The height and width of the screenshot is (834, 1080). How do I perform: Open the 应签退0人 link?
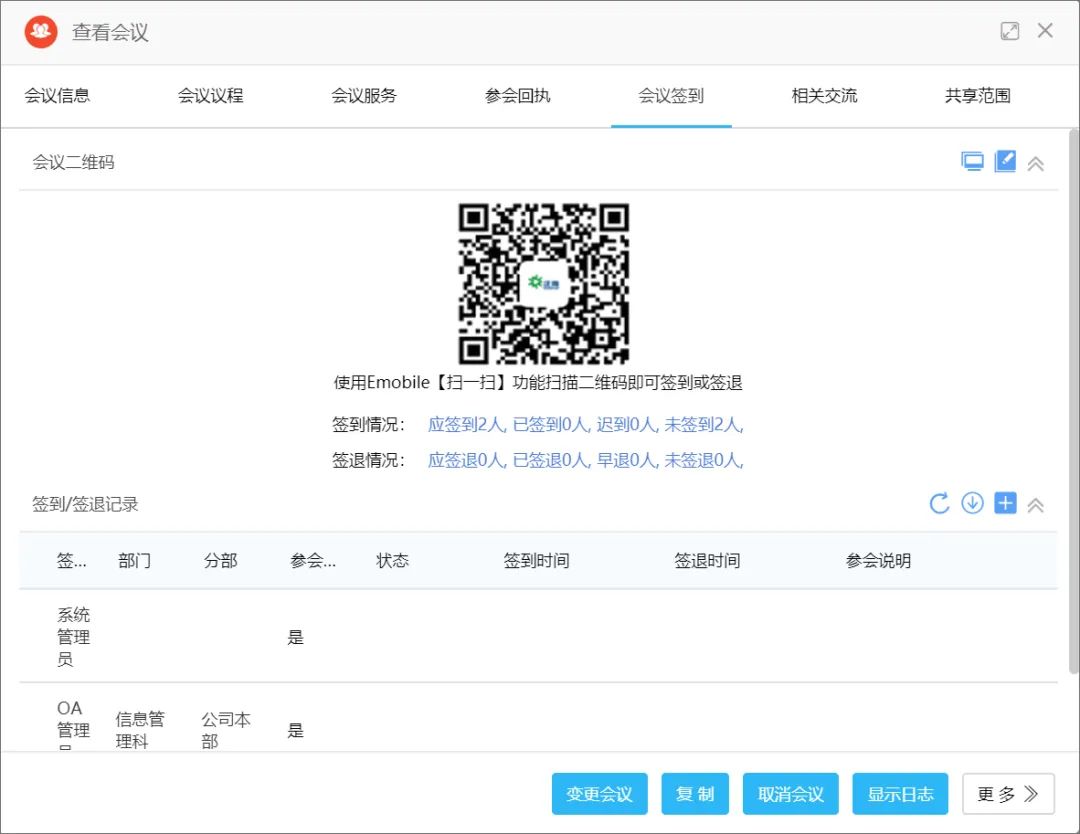coord(467,460)
